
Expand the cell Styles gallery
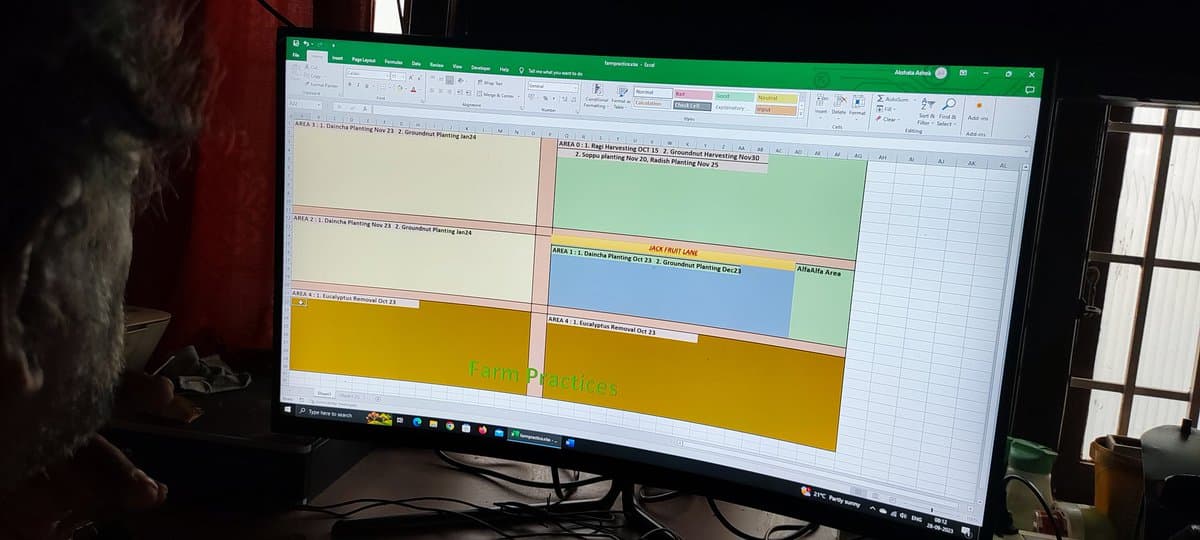point(802,113)
